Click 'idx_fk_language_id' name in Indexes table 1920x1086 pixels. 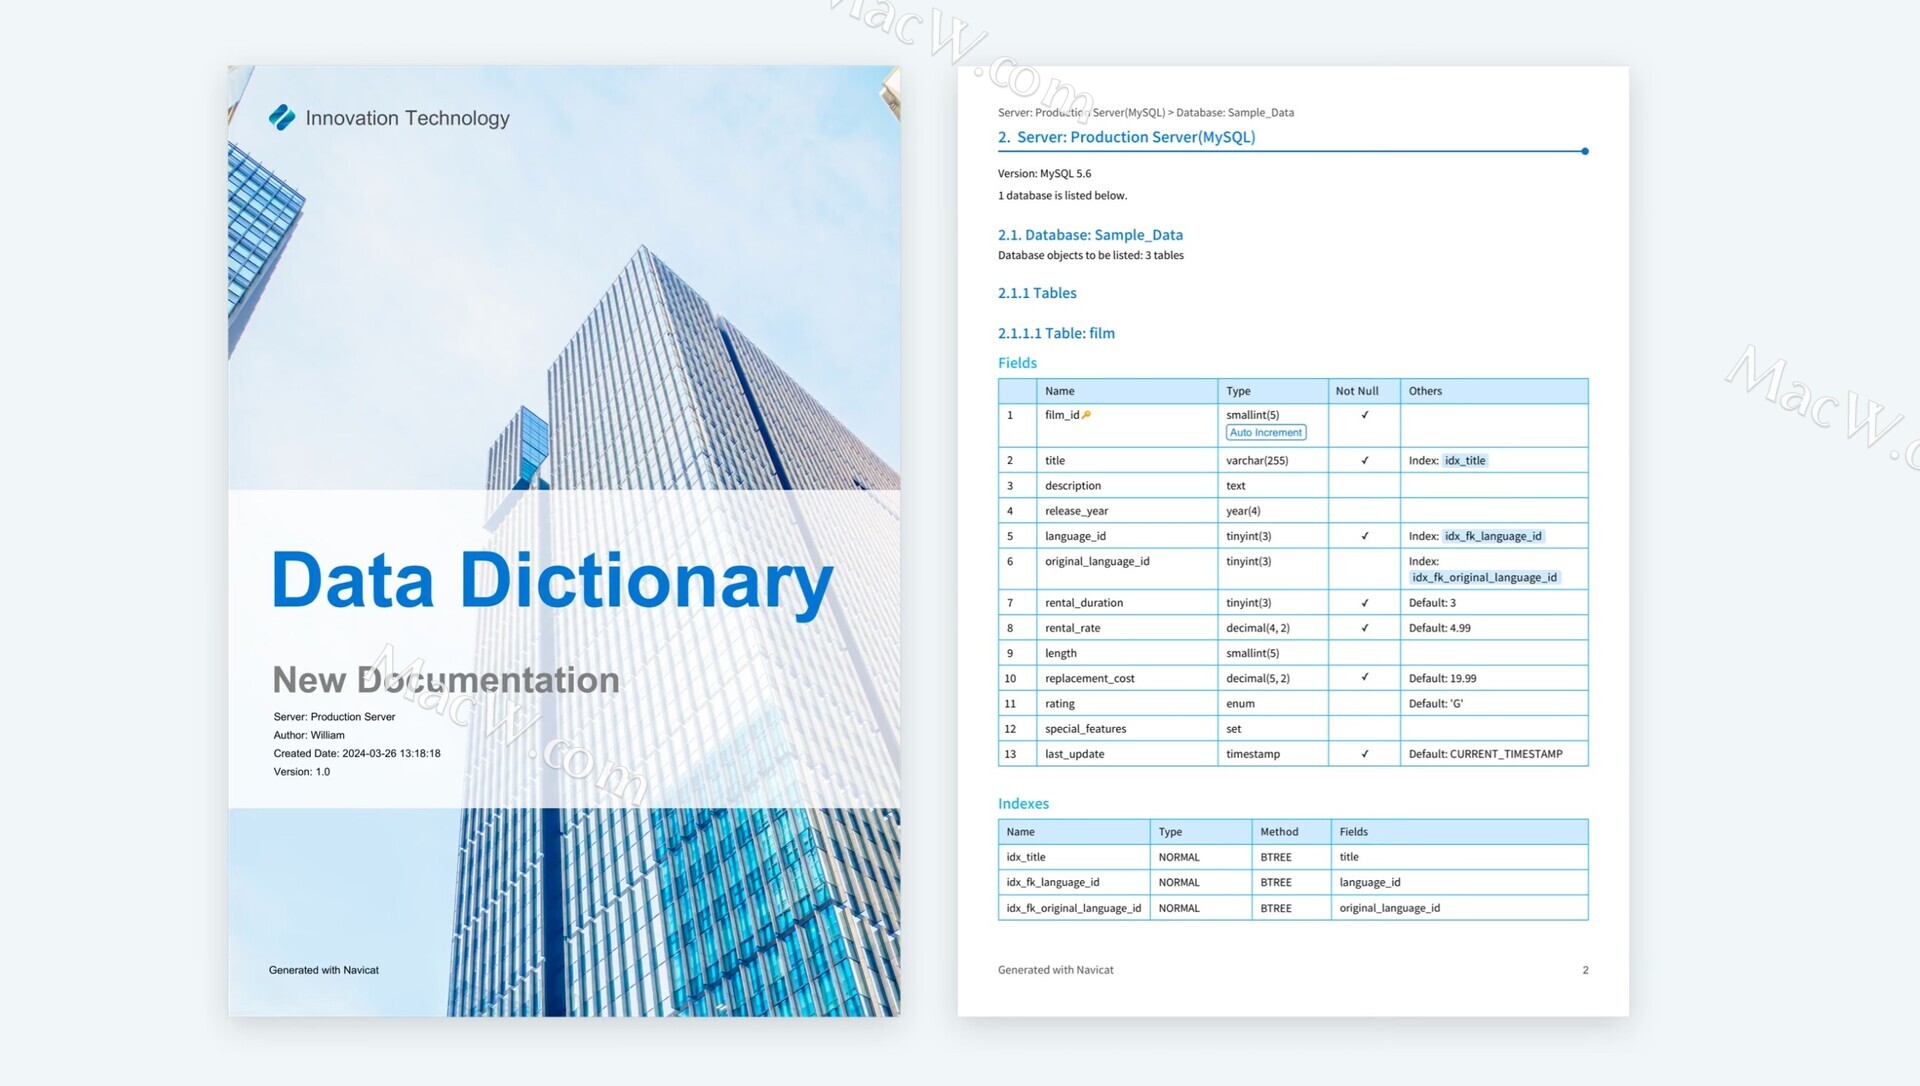point(1052,883)
